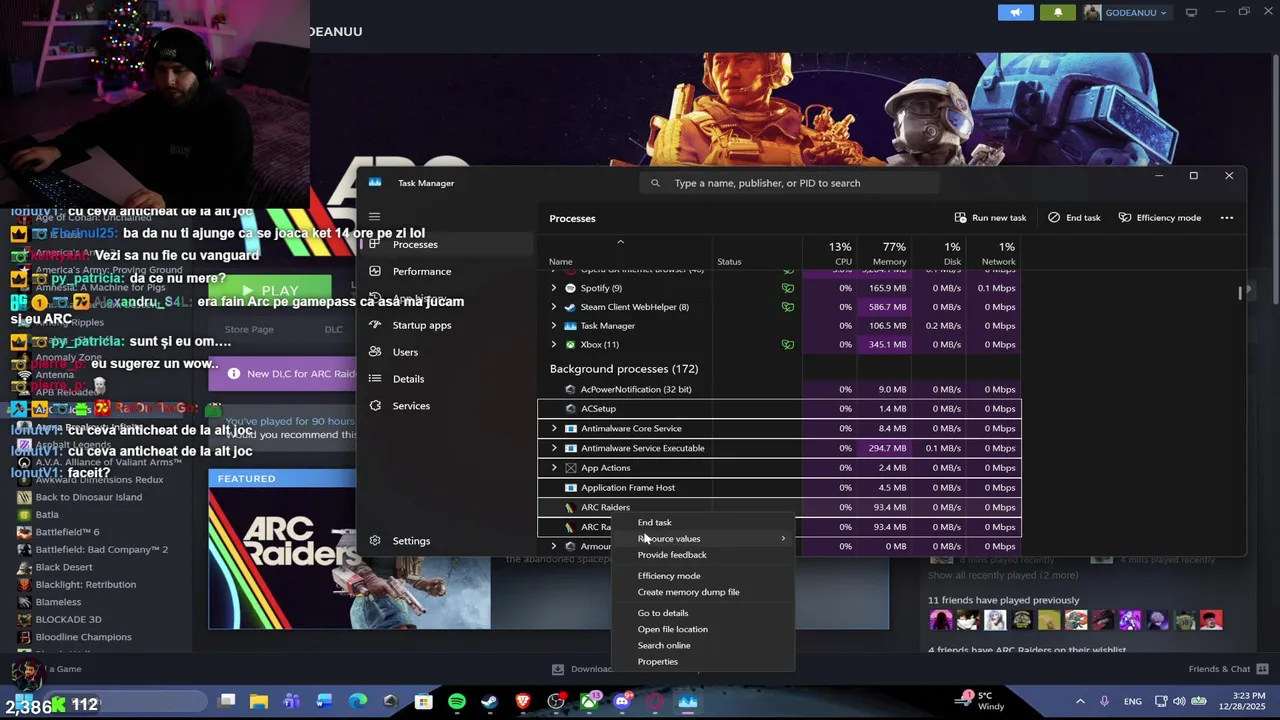Click the Steam announcements megaphone icon

(1015, 12)
